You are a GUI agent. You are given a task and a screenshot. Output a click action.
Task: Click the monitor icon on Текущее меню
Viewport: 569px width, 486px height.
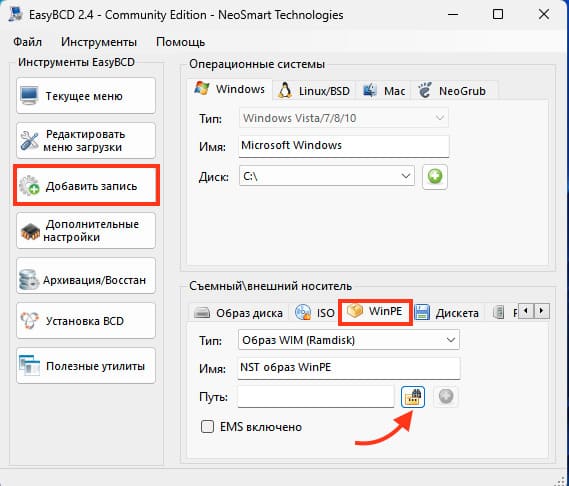[29, 96]
